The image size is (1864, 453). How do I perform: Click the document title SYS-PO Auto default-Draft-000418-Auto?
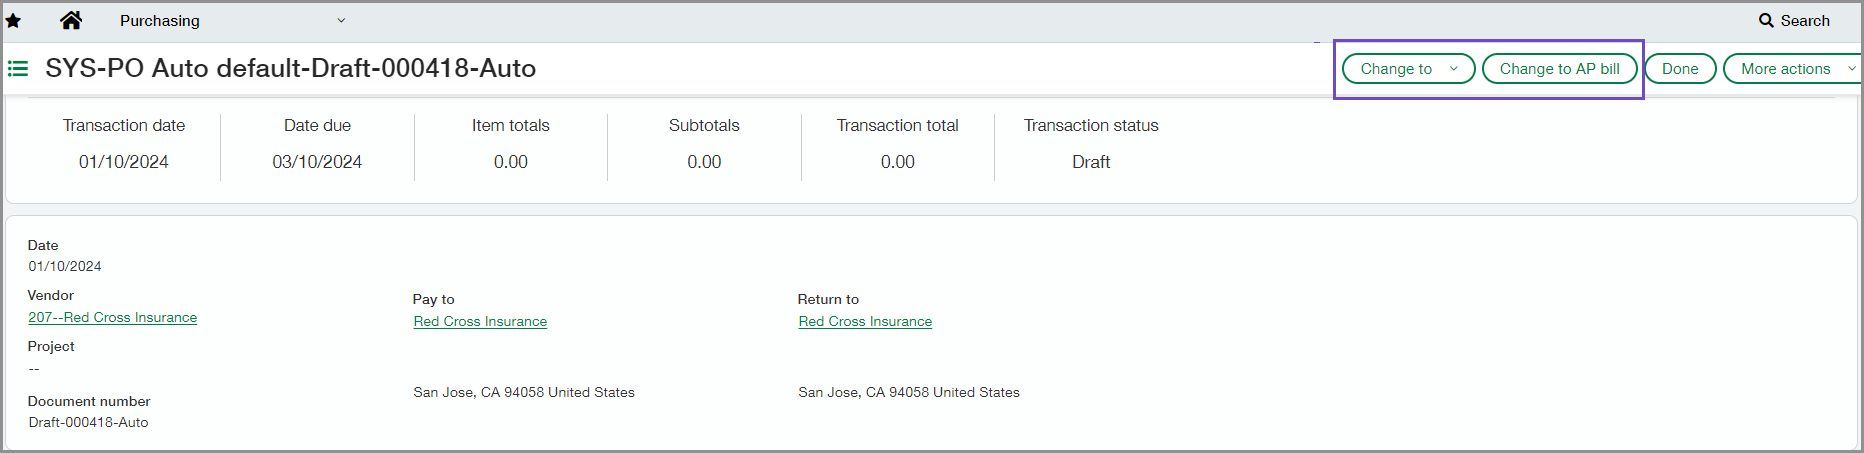point(290,68)
